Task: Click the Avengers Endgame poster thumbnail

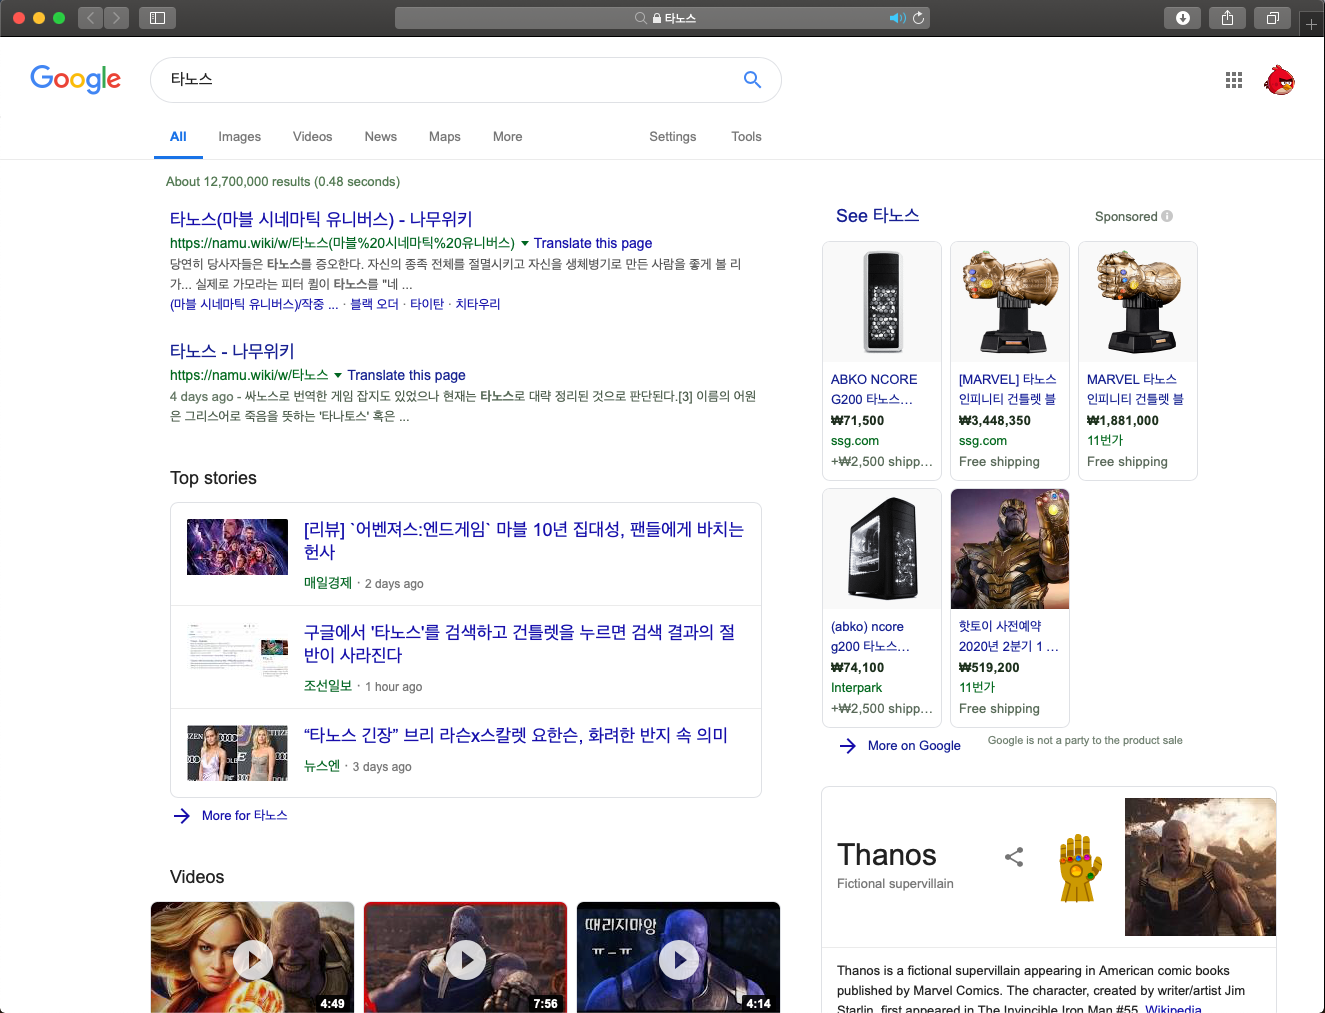Action: click(x=237, y=547)
